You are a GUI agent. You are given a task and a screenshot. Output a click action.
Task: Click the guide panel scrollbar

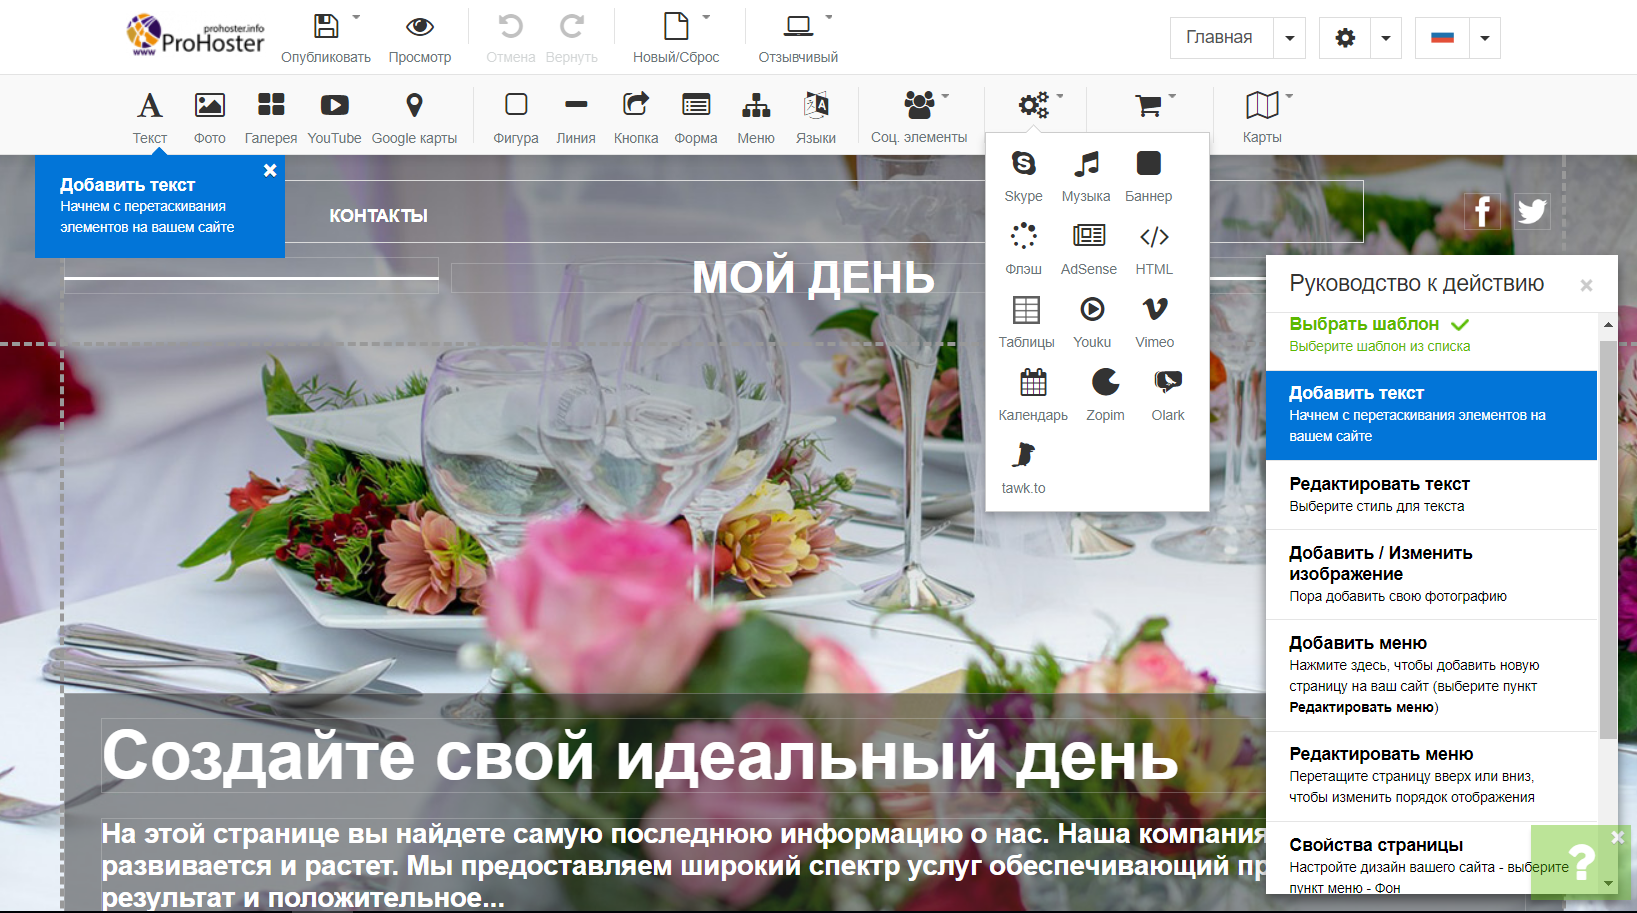[1608, 540]
